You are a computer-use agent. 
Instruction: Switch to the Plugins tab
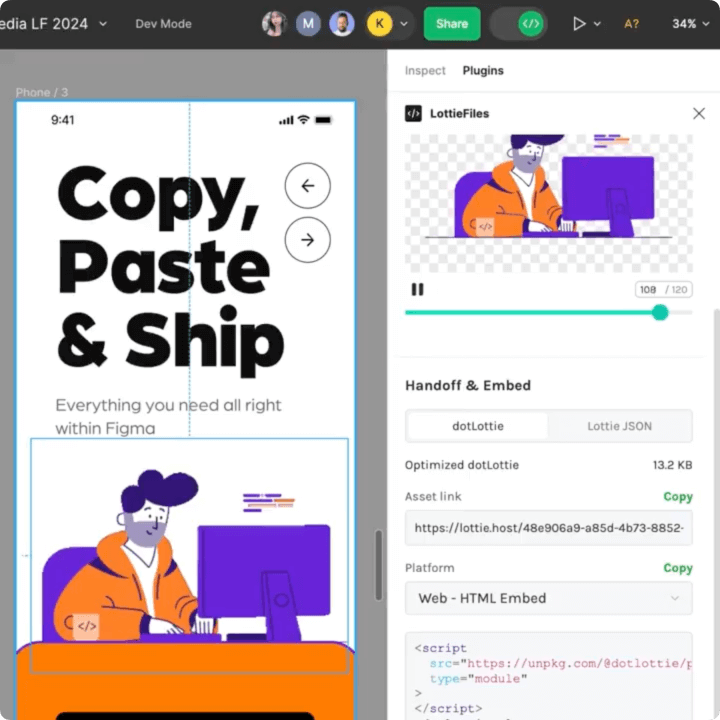(483, 71)
